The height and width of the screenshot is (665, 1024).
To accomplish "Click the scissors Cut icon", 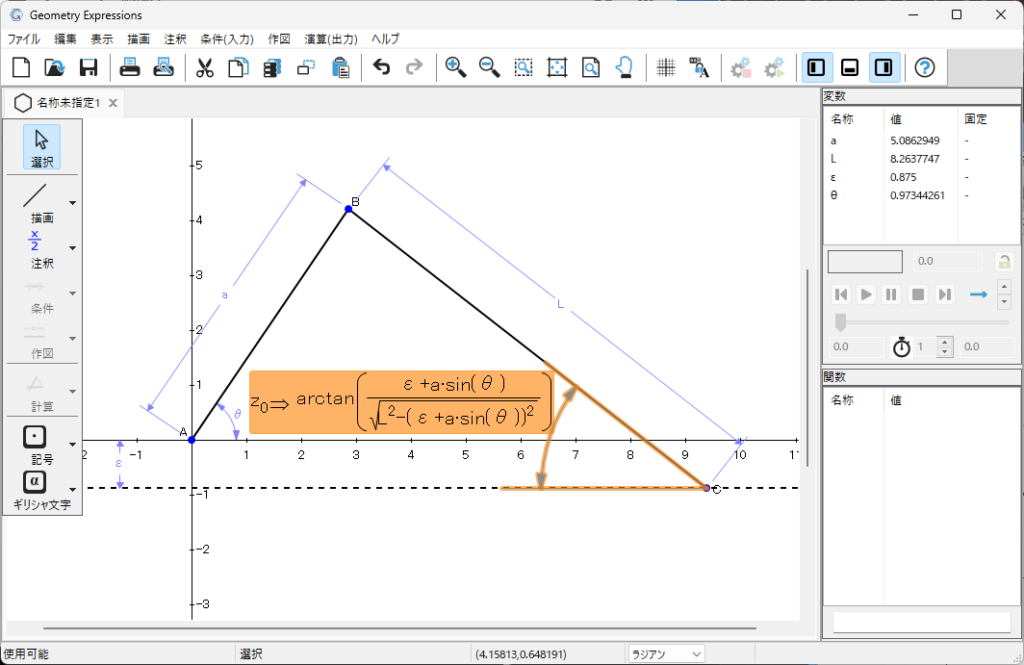I will tap(205, 68).
